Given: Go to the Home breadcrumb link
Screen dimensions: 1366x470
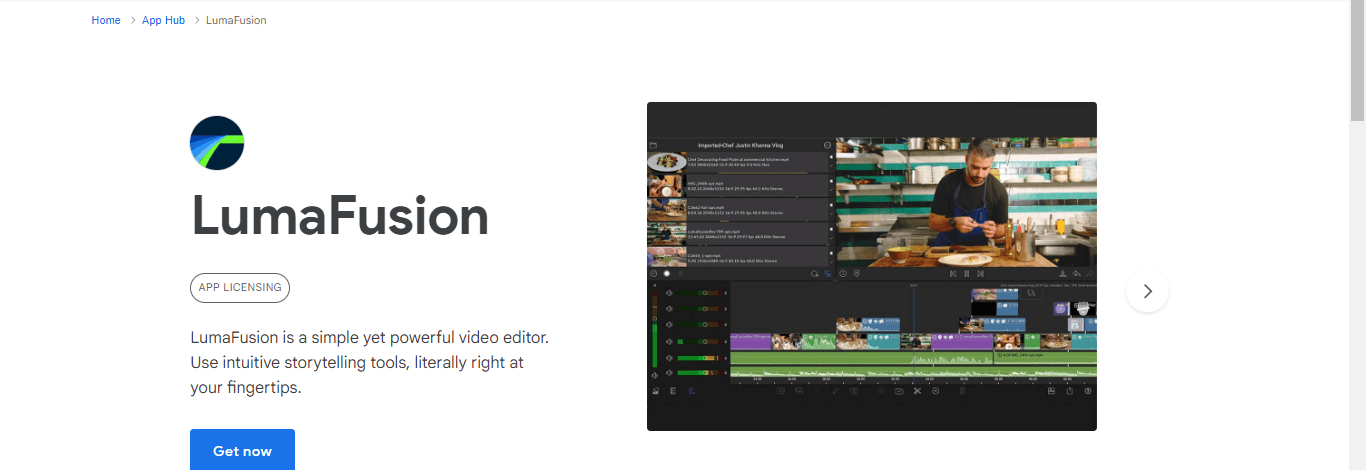Looking at the screenshot, I should [106, 20].
